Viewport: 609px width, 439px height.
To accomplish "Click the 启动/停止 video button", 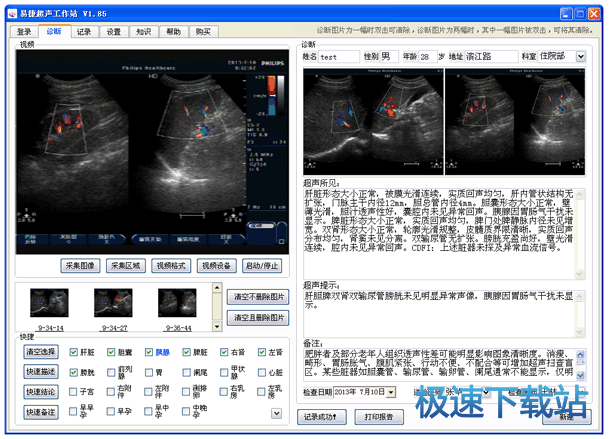I will [x=262, y=266].
